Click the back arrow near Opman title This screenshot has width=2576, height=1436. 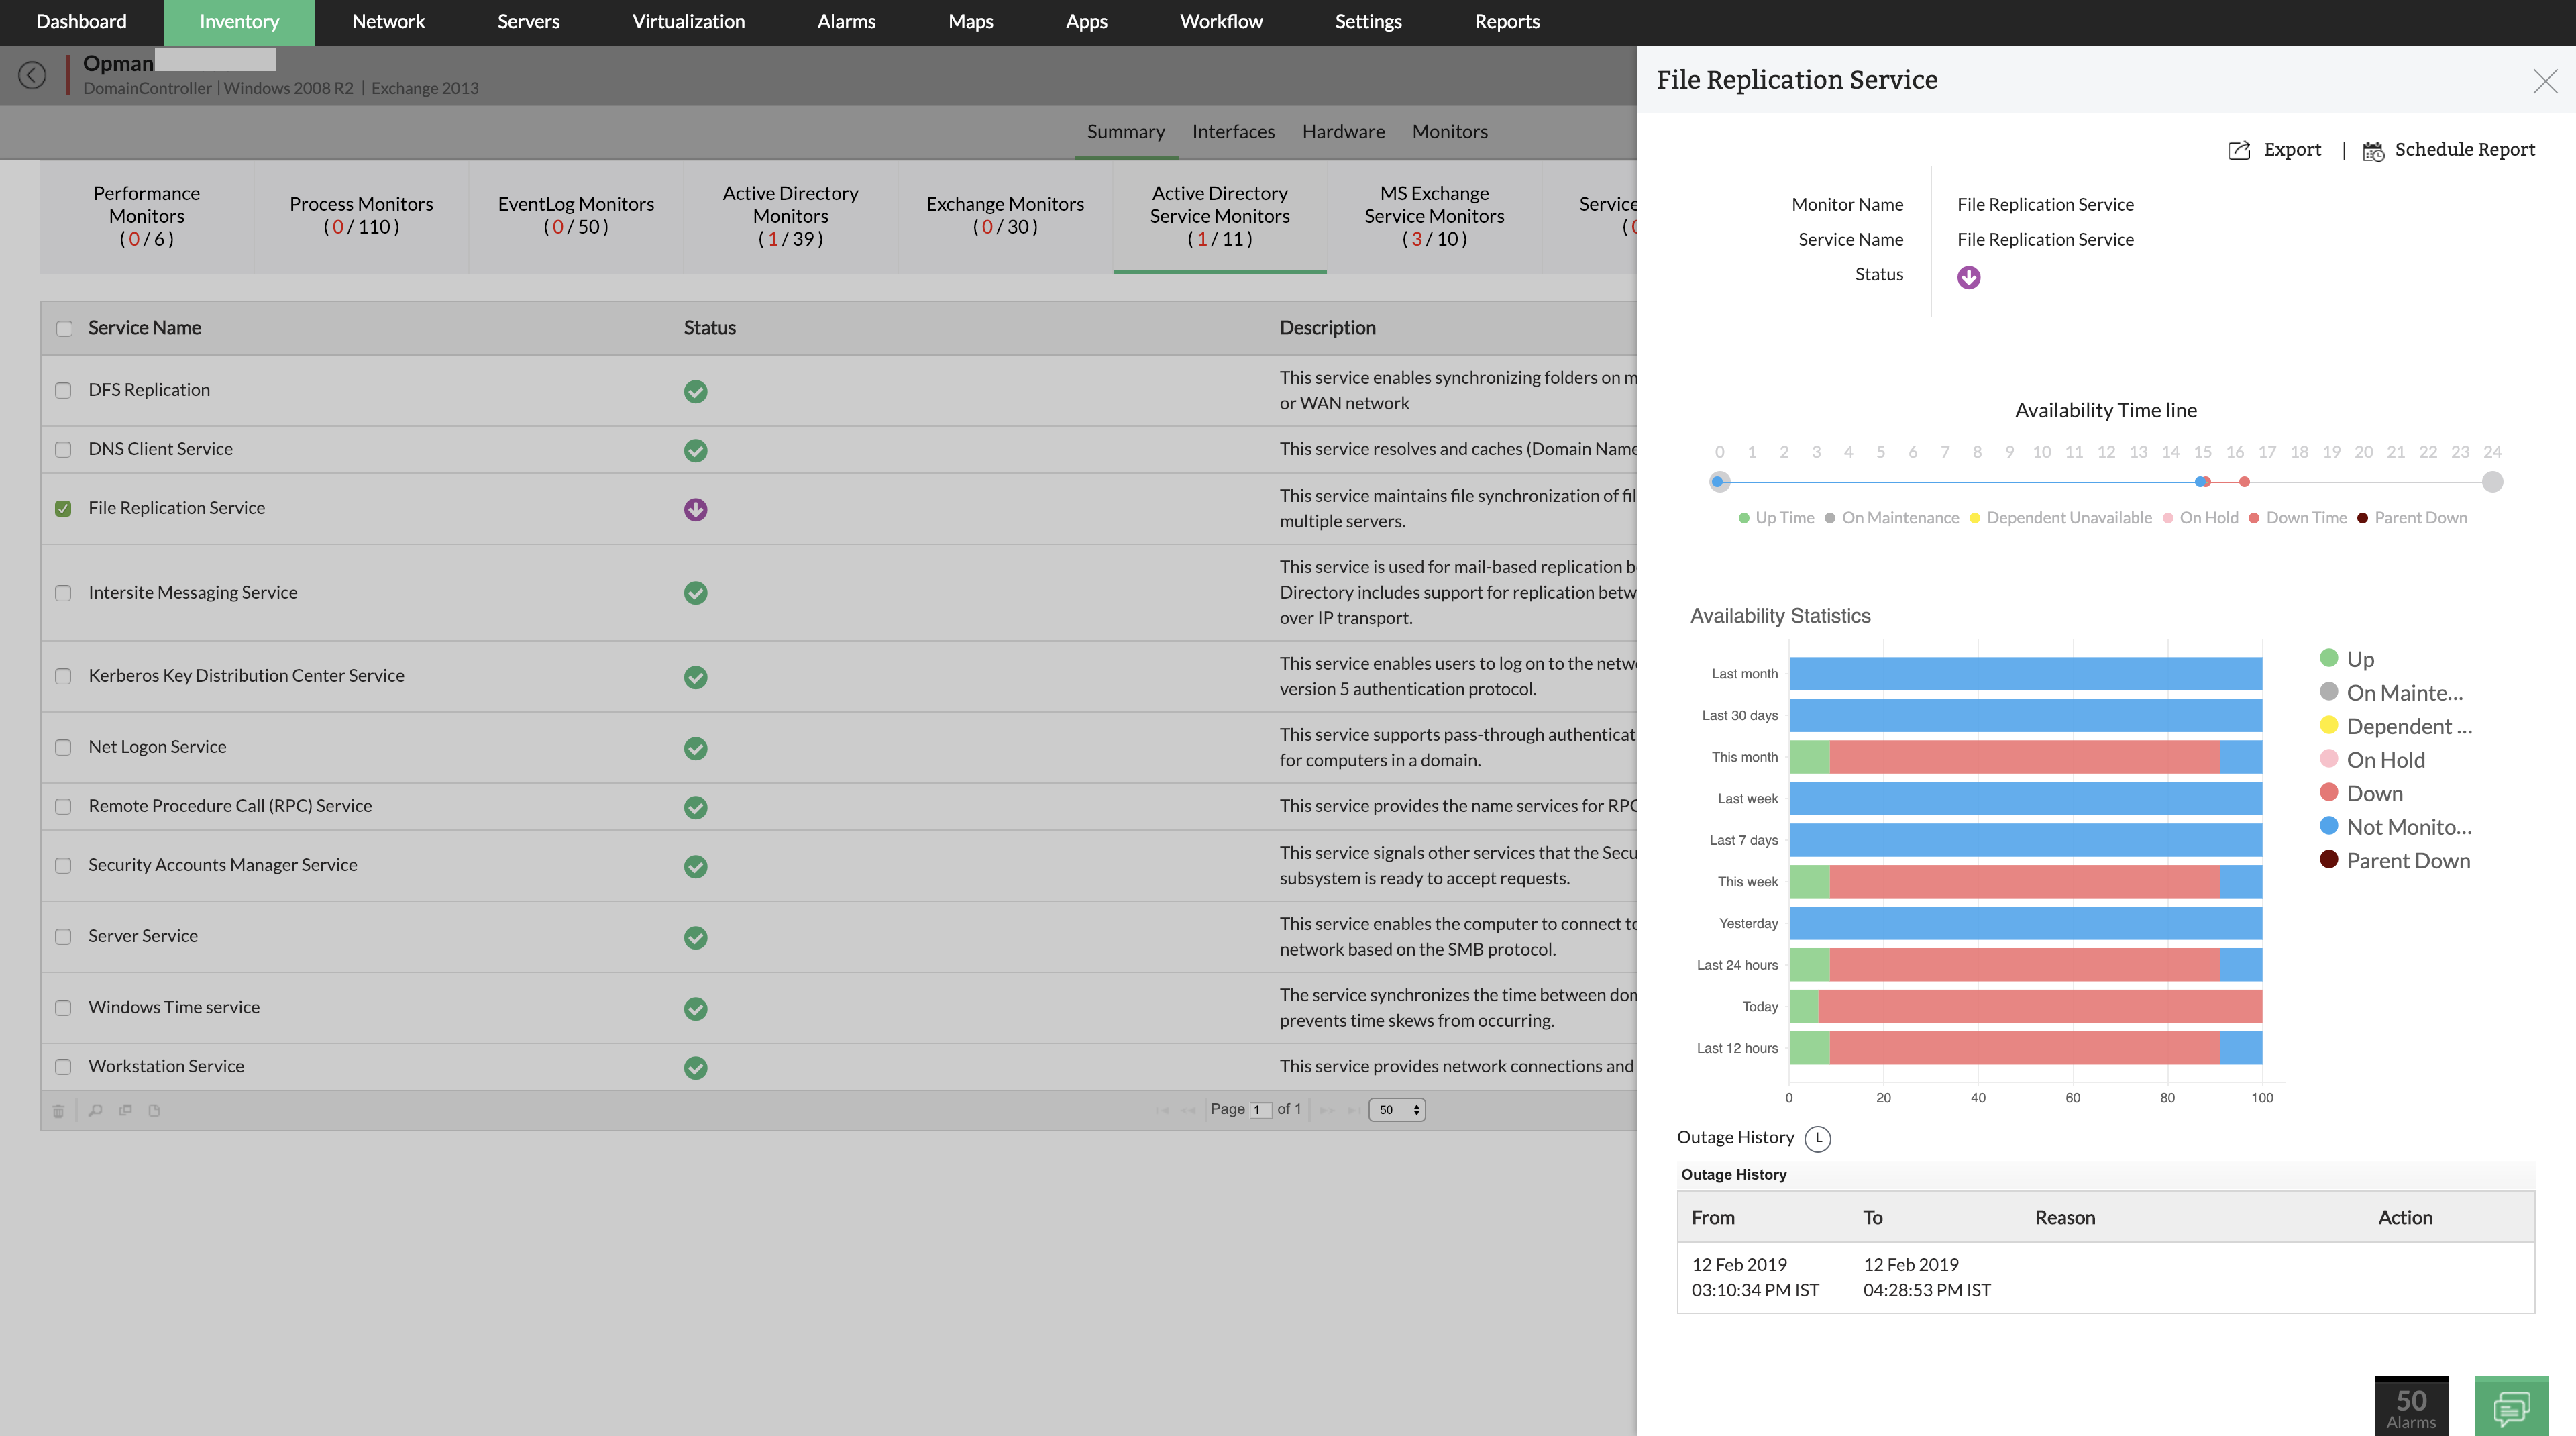(33, 74)
